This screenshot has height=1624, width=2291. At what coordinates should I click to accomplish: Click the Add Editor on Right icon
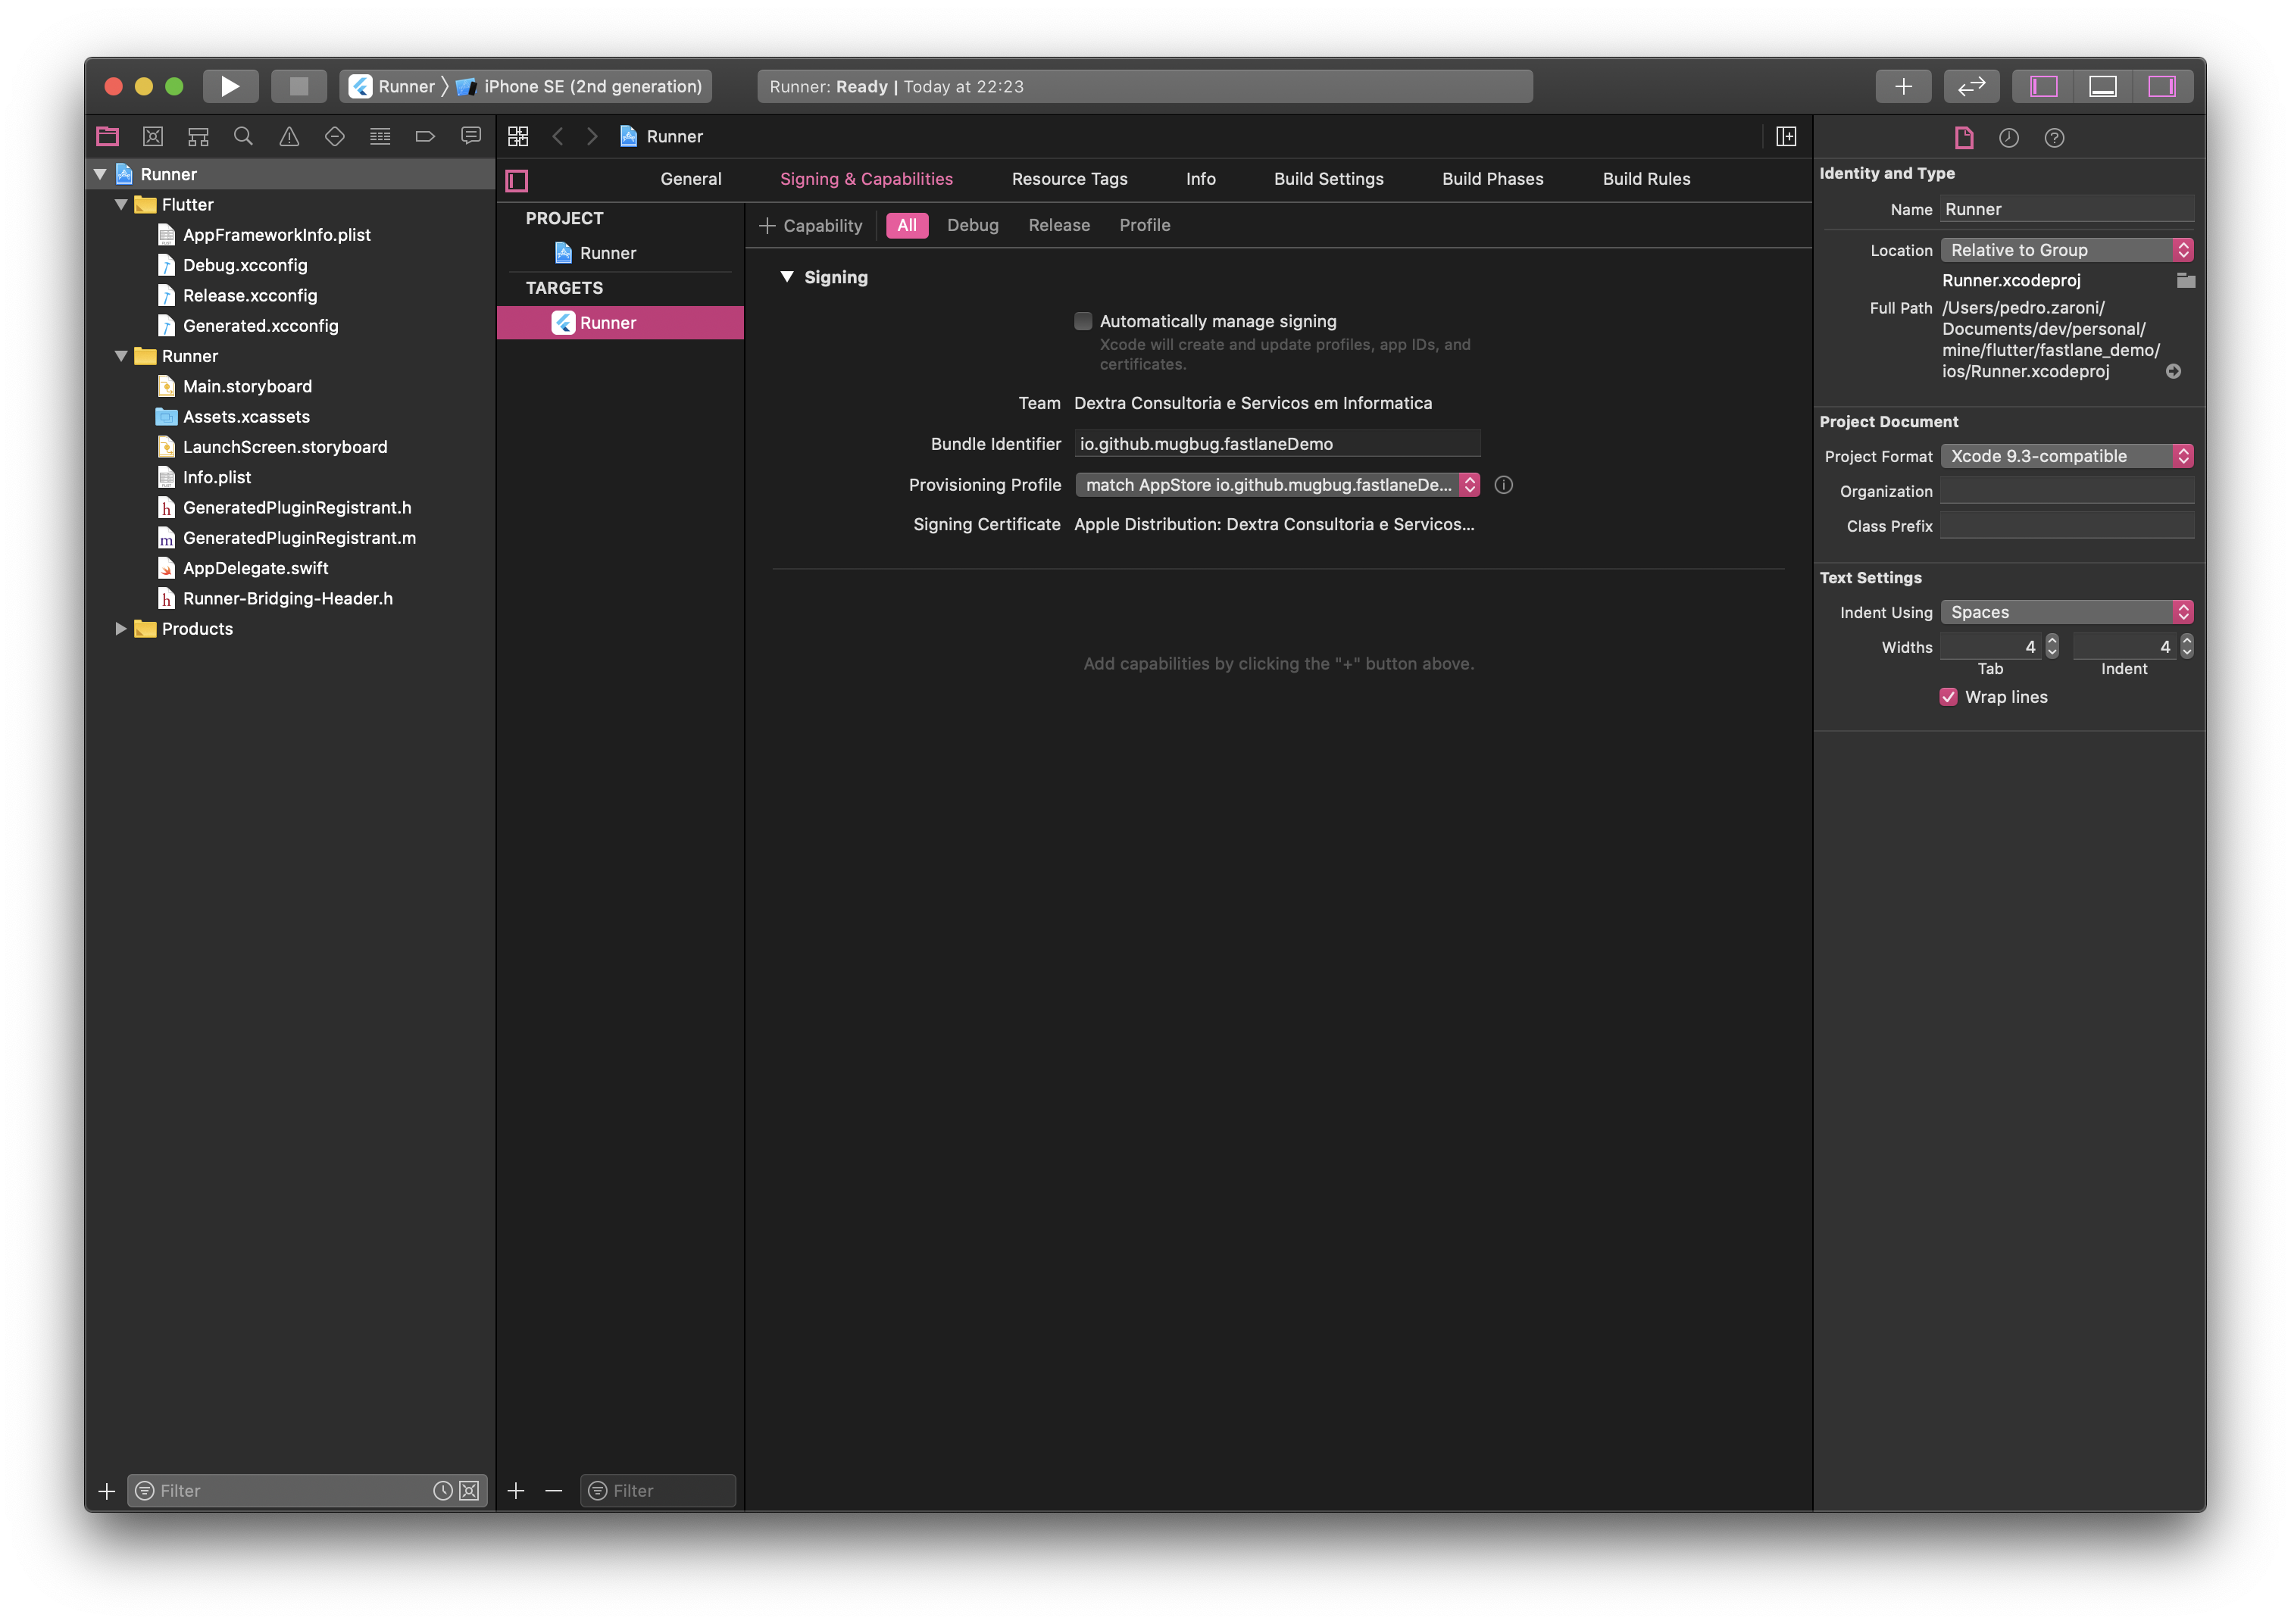point(1786,136)
